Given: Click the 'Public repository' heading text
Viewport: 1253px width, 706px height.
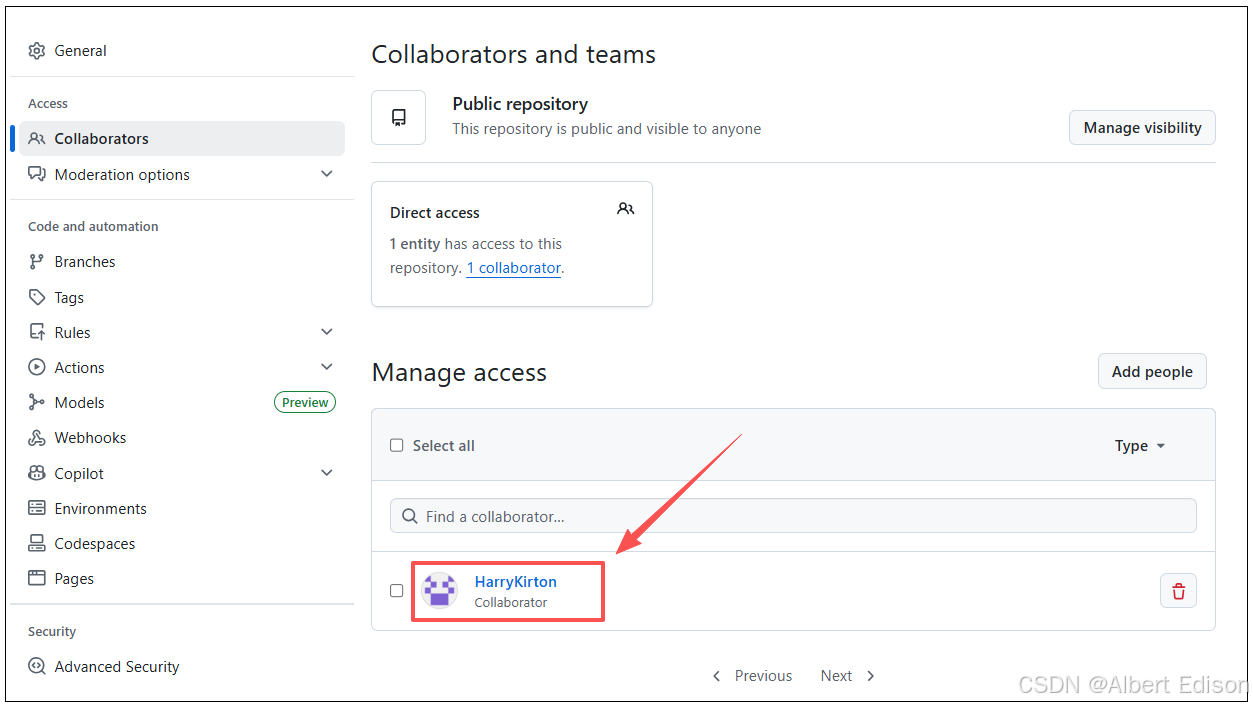Looking at the screenshot, I should click(x=520, y=104).
